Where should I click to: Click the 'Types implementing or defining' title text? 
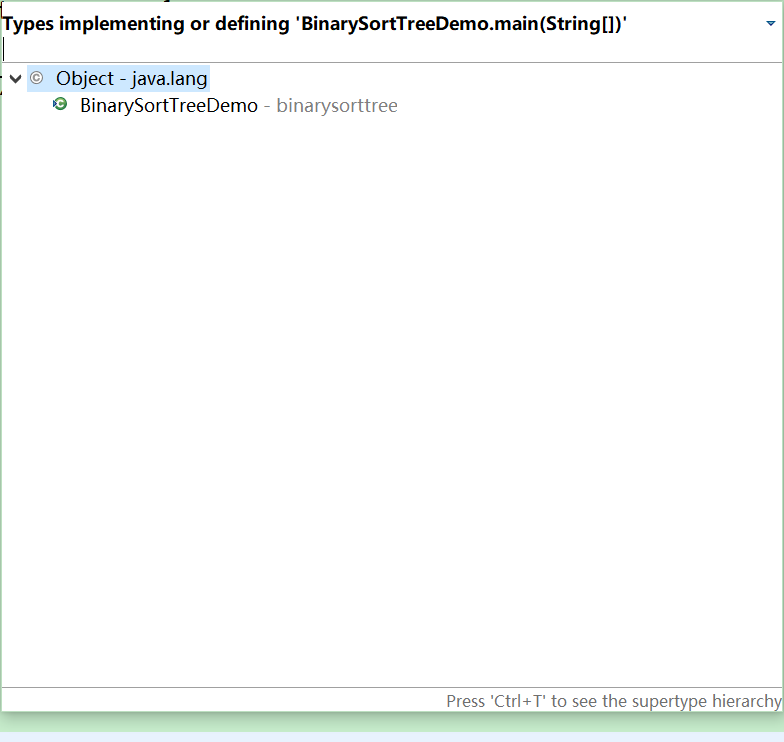(314, 24)
